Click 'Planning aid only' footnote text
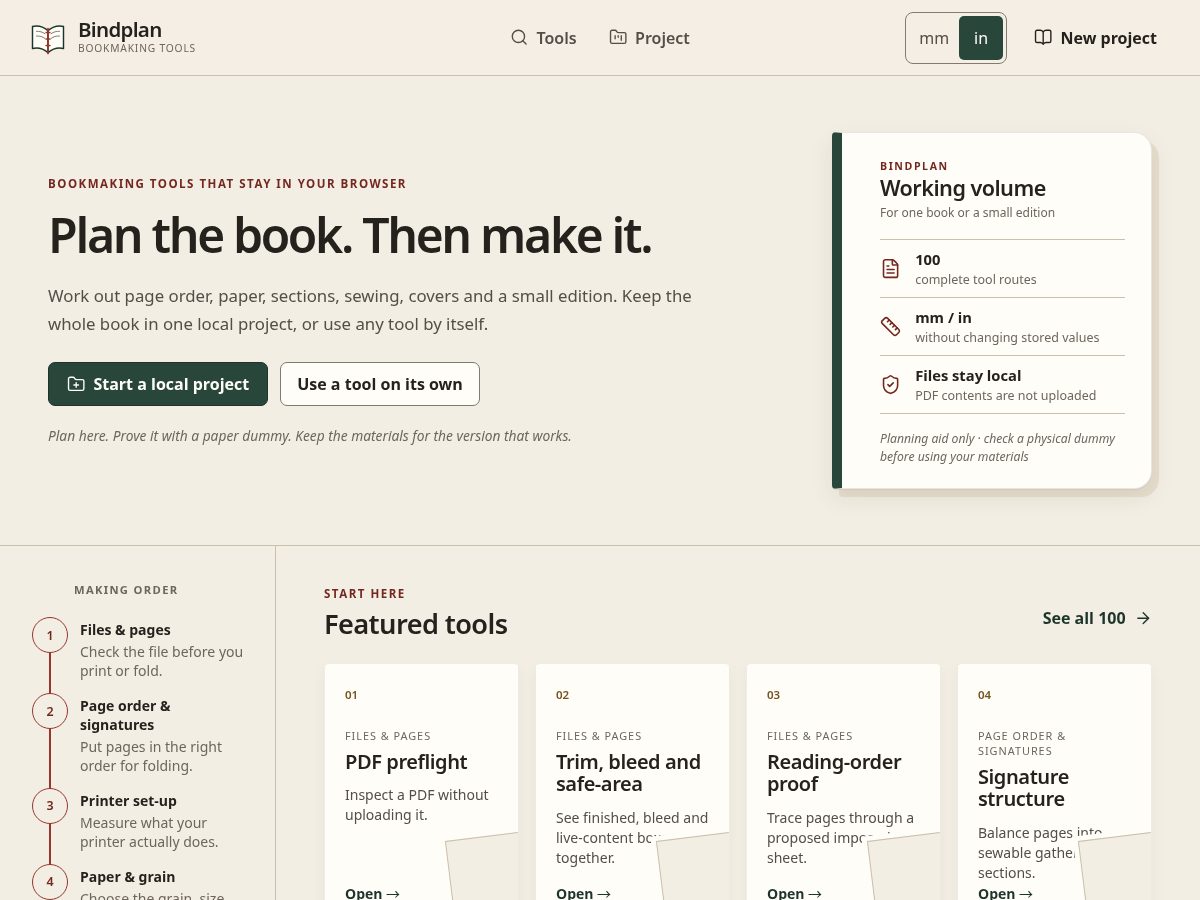The width and height of the screenshot is (1200, 900). 997,447
